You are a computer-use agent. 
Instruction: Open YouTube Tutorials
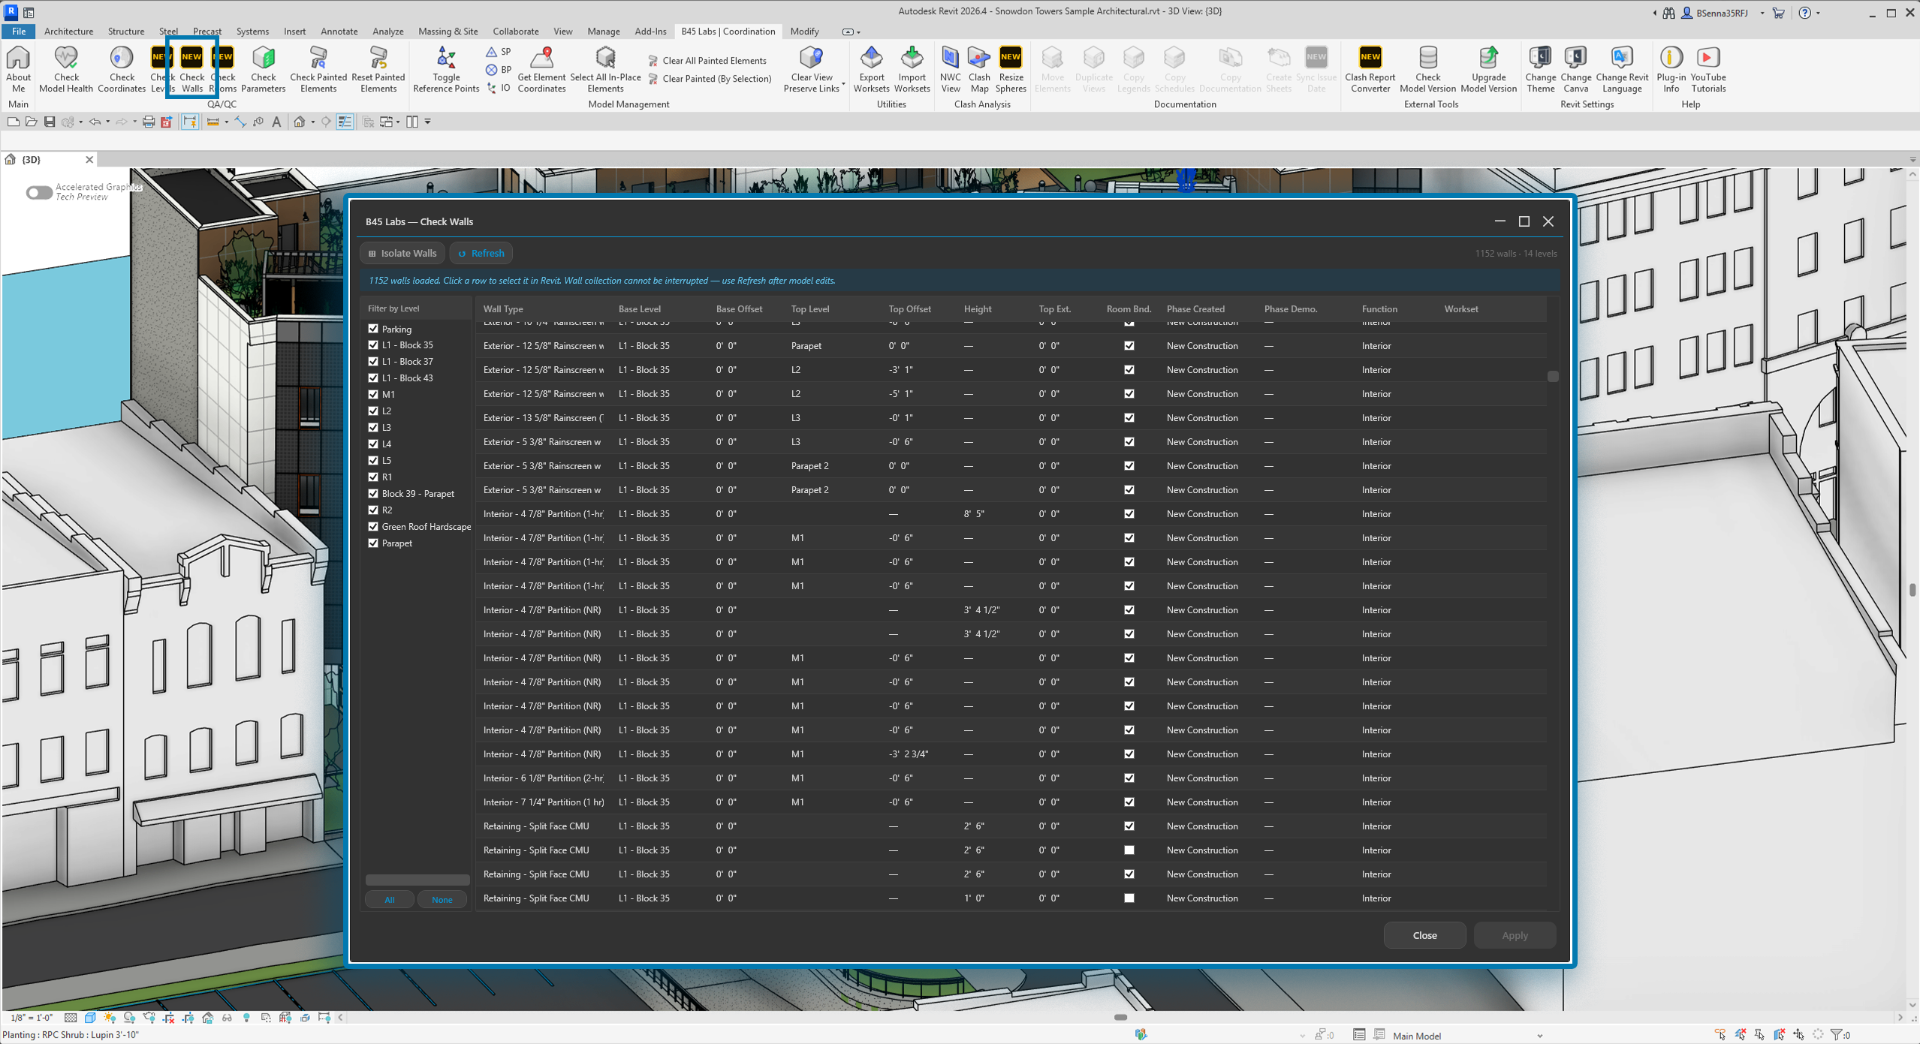click(x=1708, y=69)
